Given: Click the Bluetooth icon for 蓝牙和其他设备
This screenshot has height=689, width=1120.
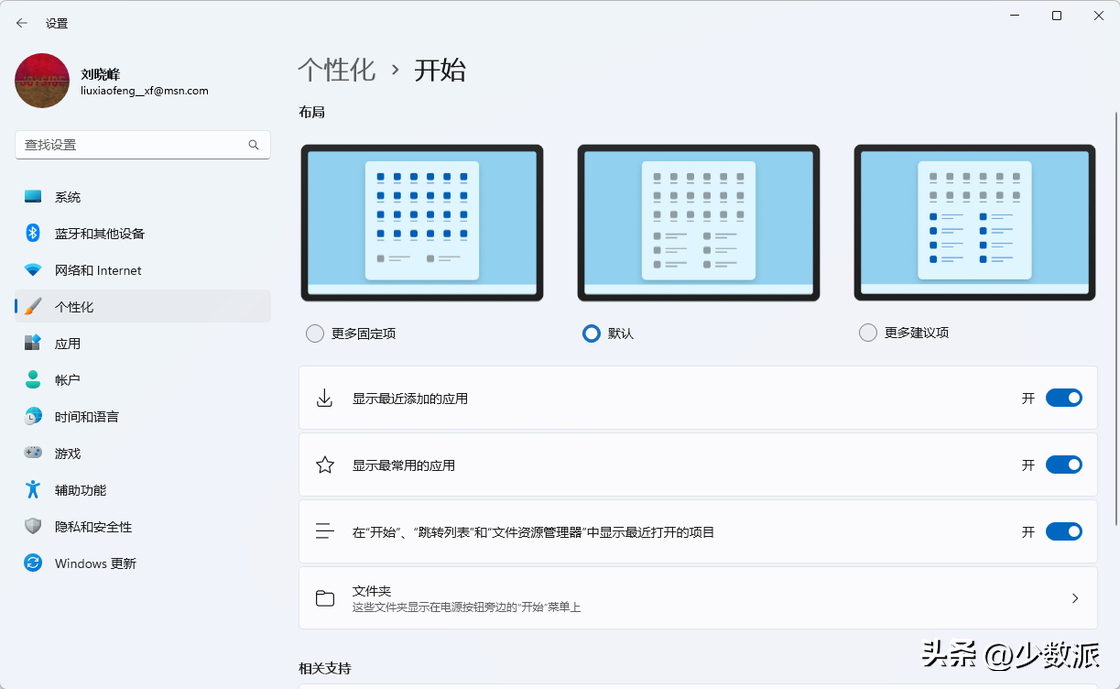Looking at the screenshot, I should (x=33, y=233).
